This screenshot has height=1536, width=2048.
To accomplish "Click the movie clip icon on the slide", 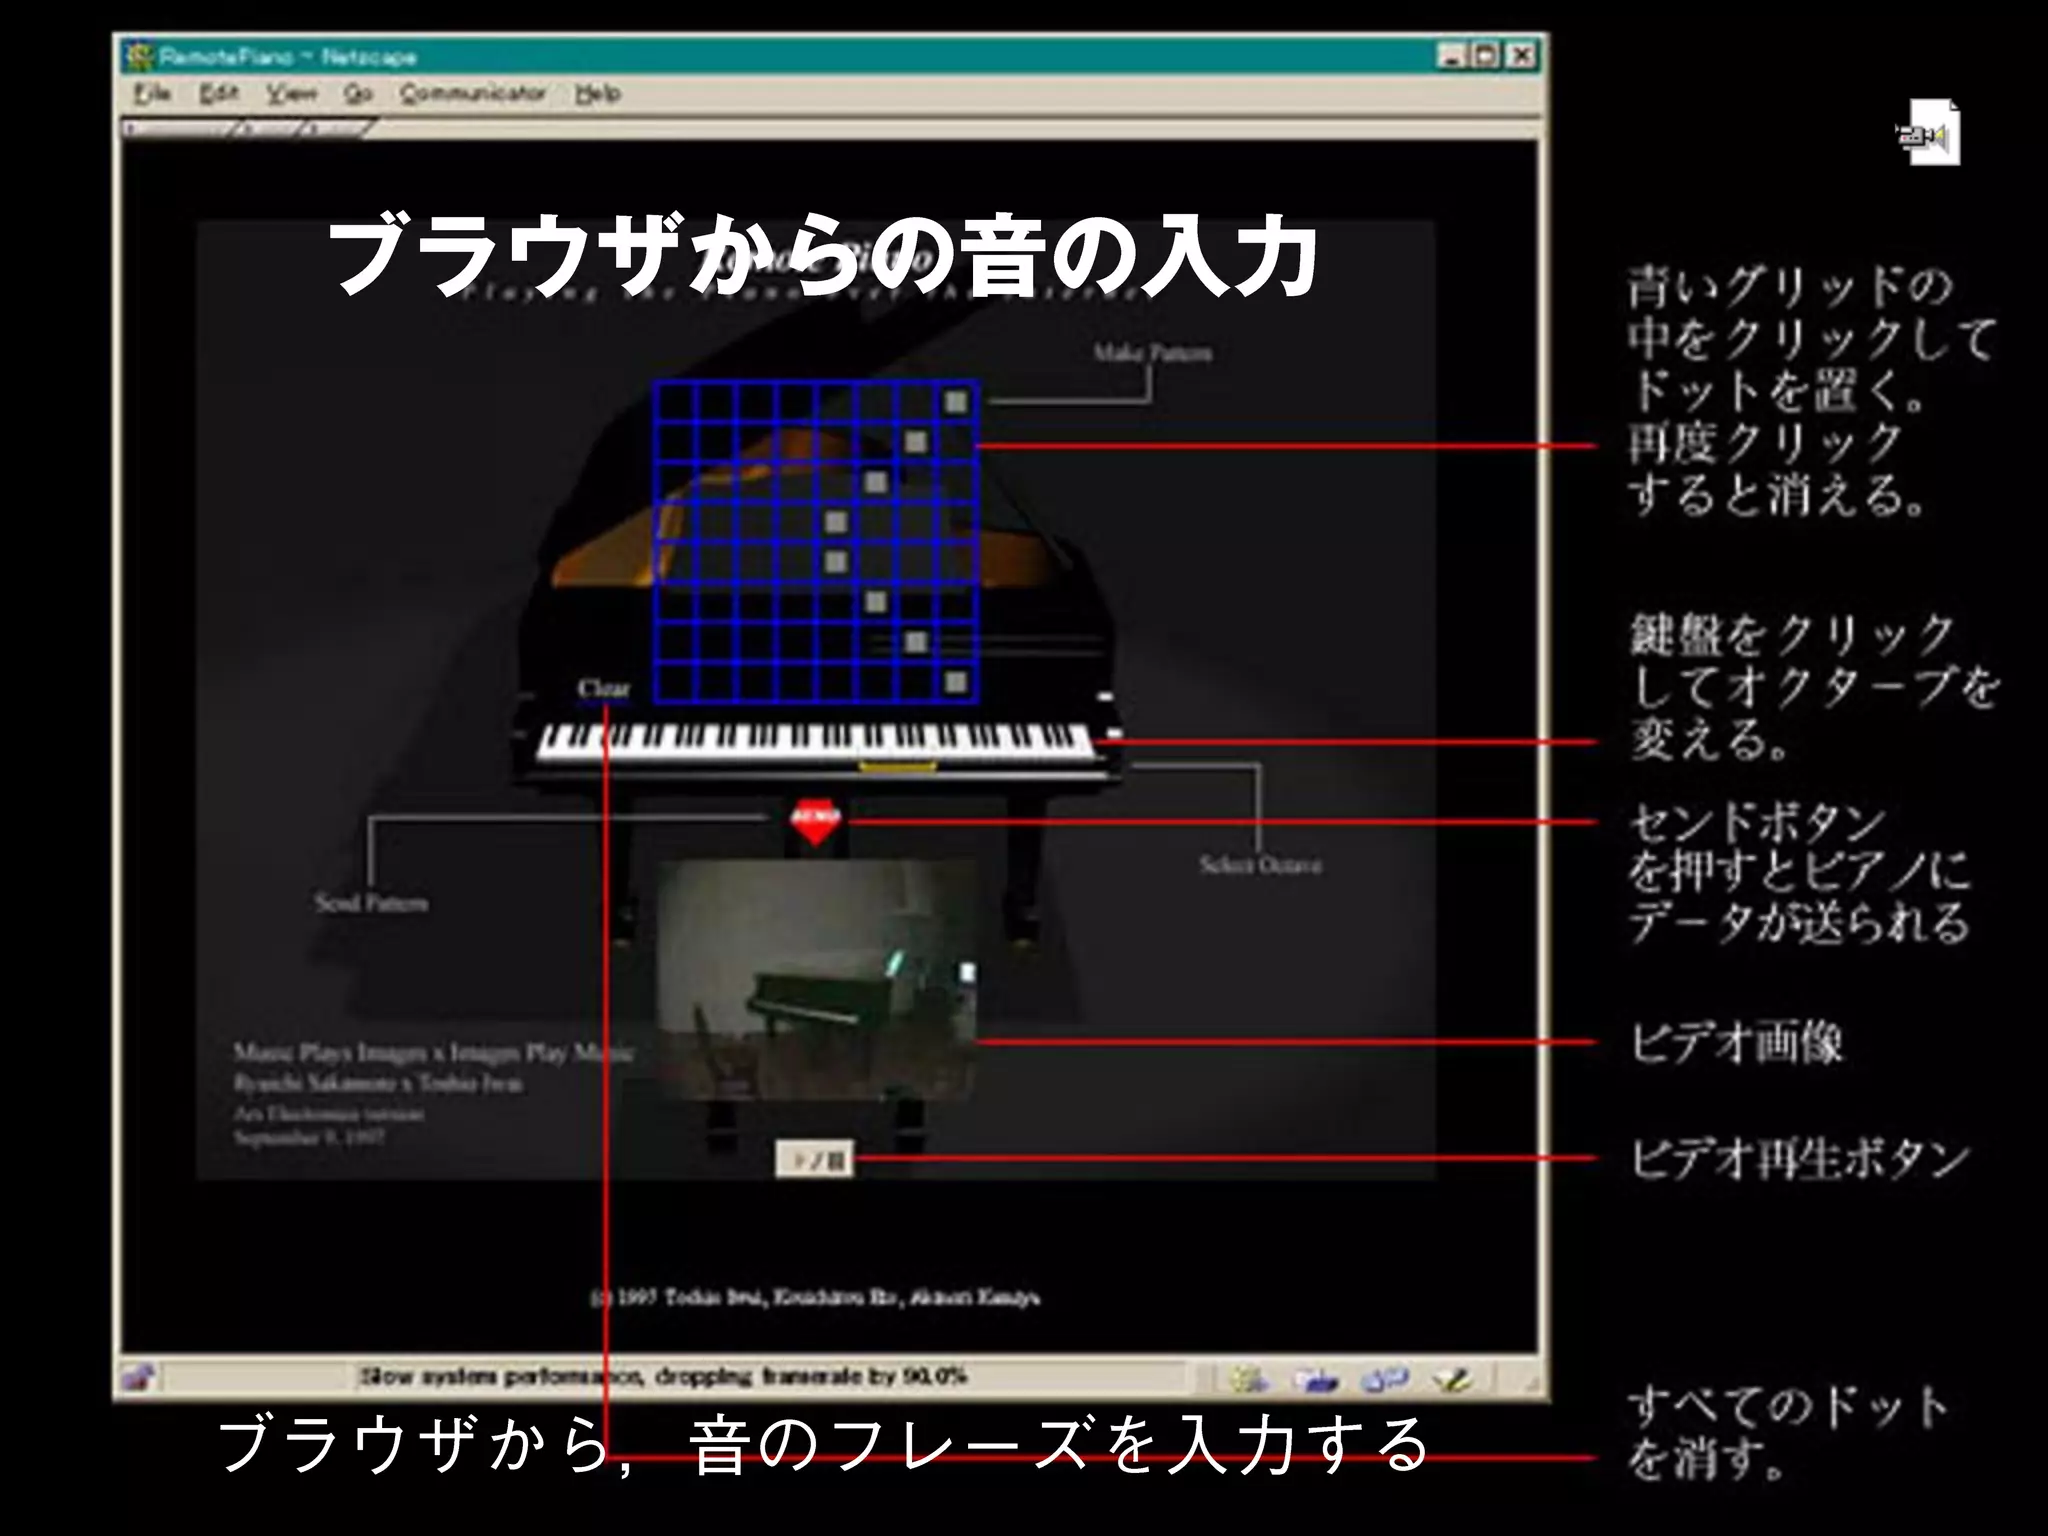I will pyautogui.click(x=1930, y=133).
